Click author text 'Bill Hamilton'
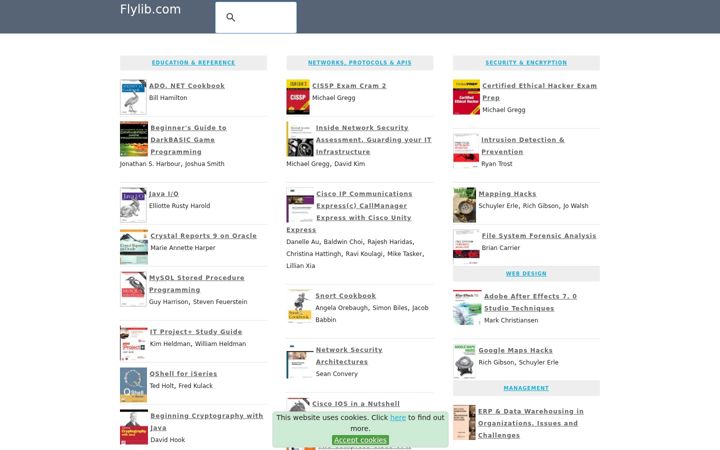Screen dimensions: 720x450 168,98
